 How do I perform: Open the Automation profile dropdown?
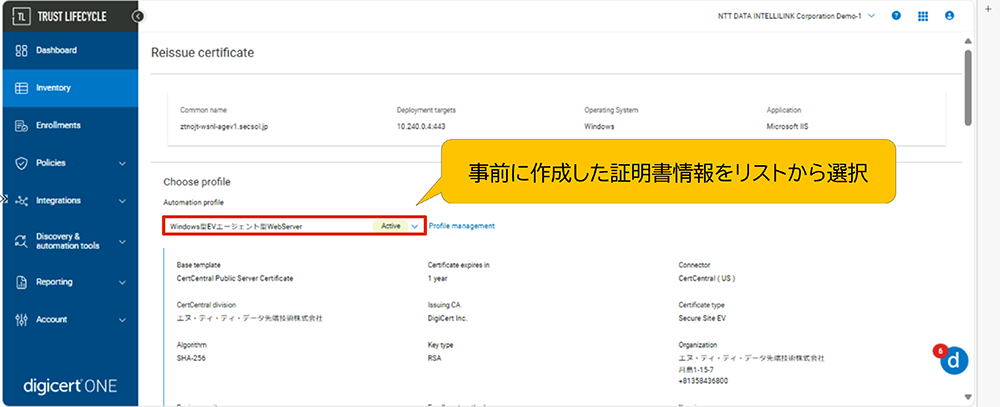pyautogui.click(x=294, y=226)
